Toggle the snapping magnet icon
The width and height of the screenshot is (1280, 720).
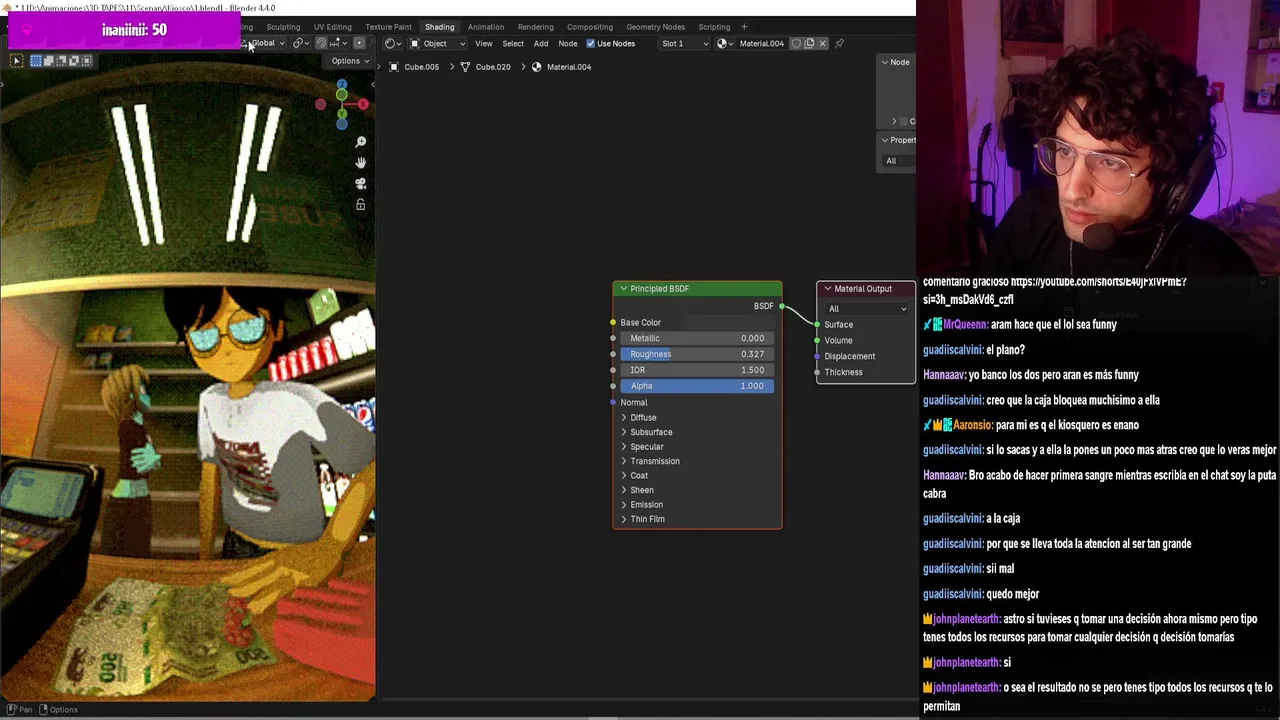click(x=321, y=43)
